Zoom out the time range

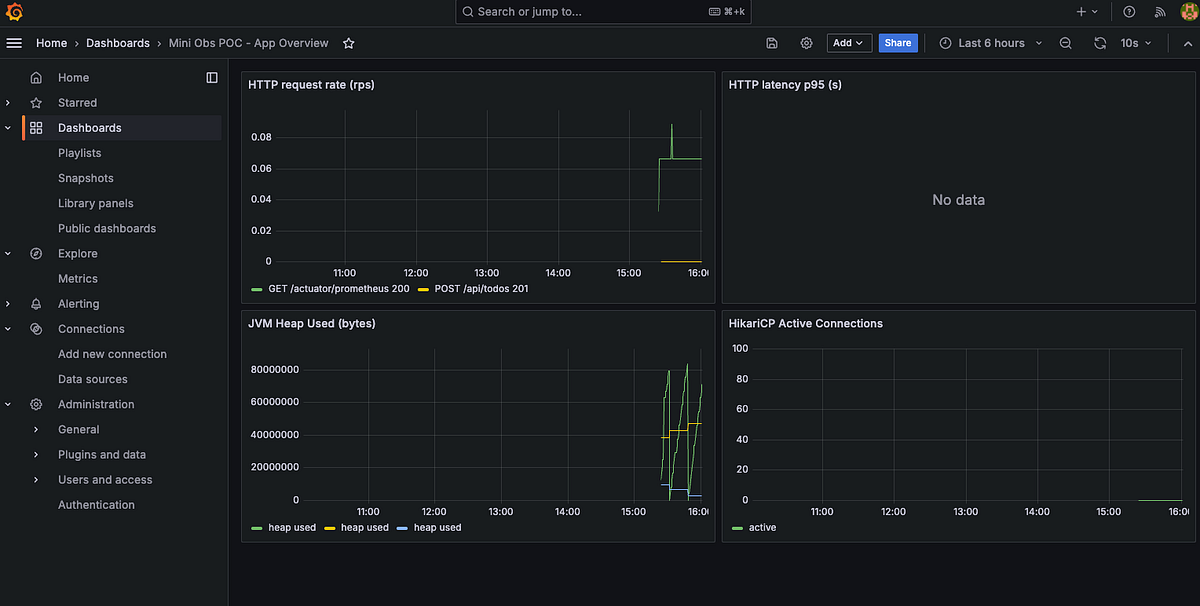(1066, 43)
